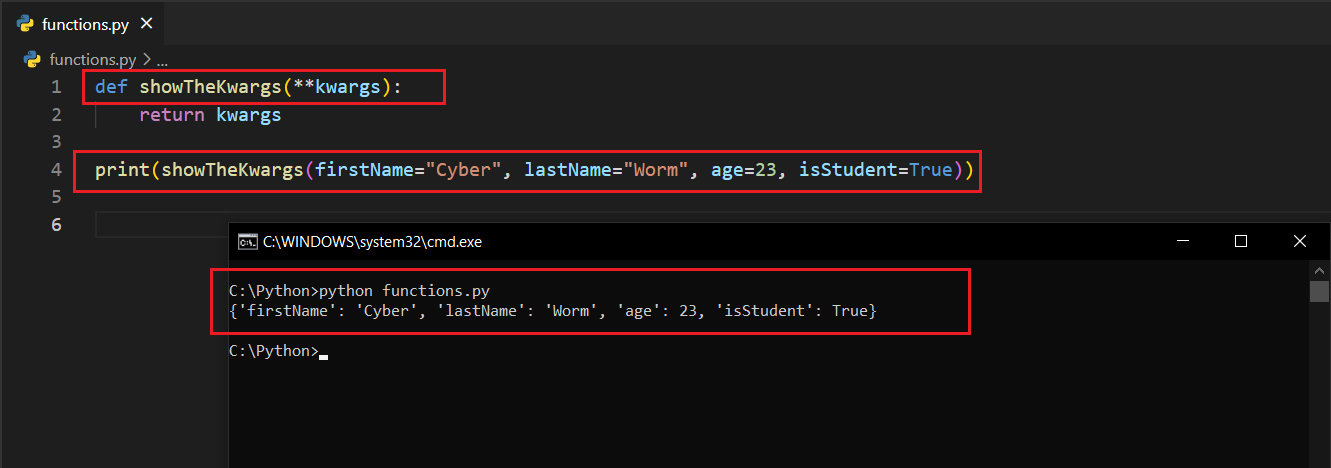Click the Python file icon in the breadcrumb

pyautogui.click(x=32, y=59)
